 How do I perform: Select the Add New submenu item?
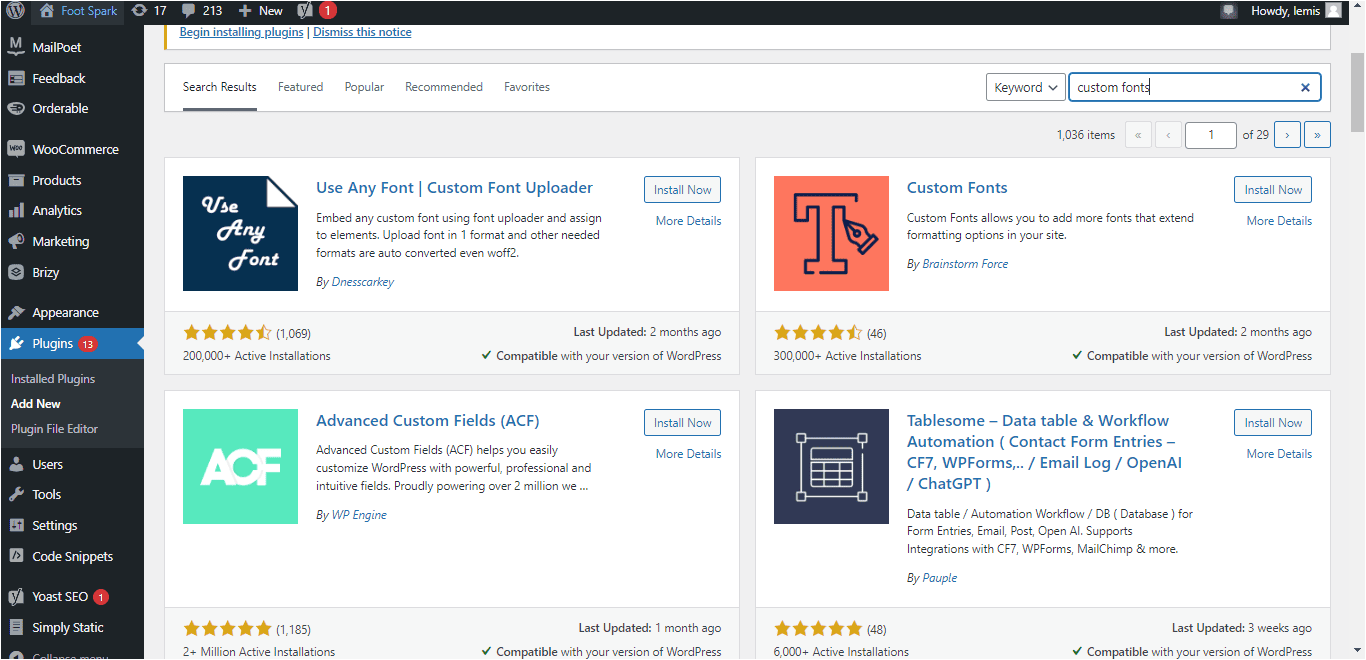point(36,404)
